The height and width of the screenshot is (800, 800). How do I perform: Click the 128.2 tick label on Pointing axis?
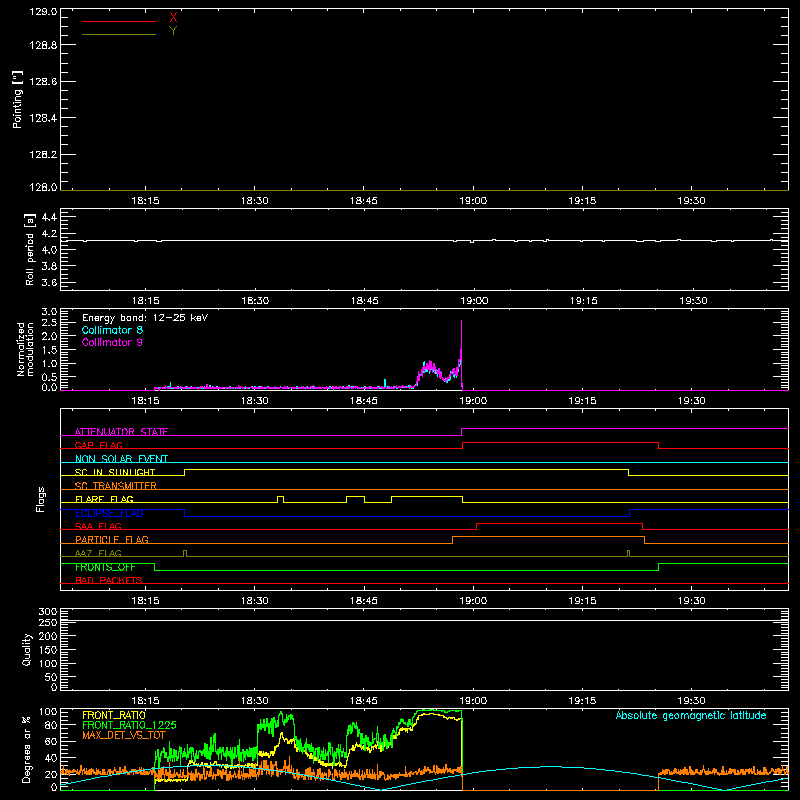[x=43, y=155]
